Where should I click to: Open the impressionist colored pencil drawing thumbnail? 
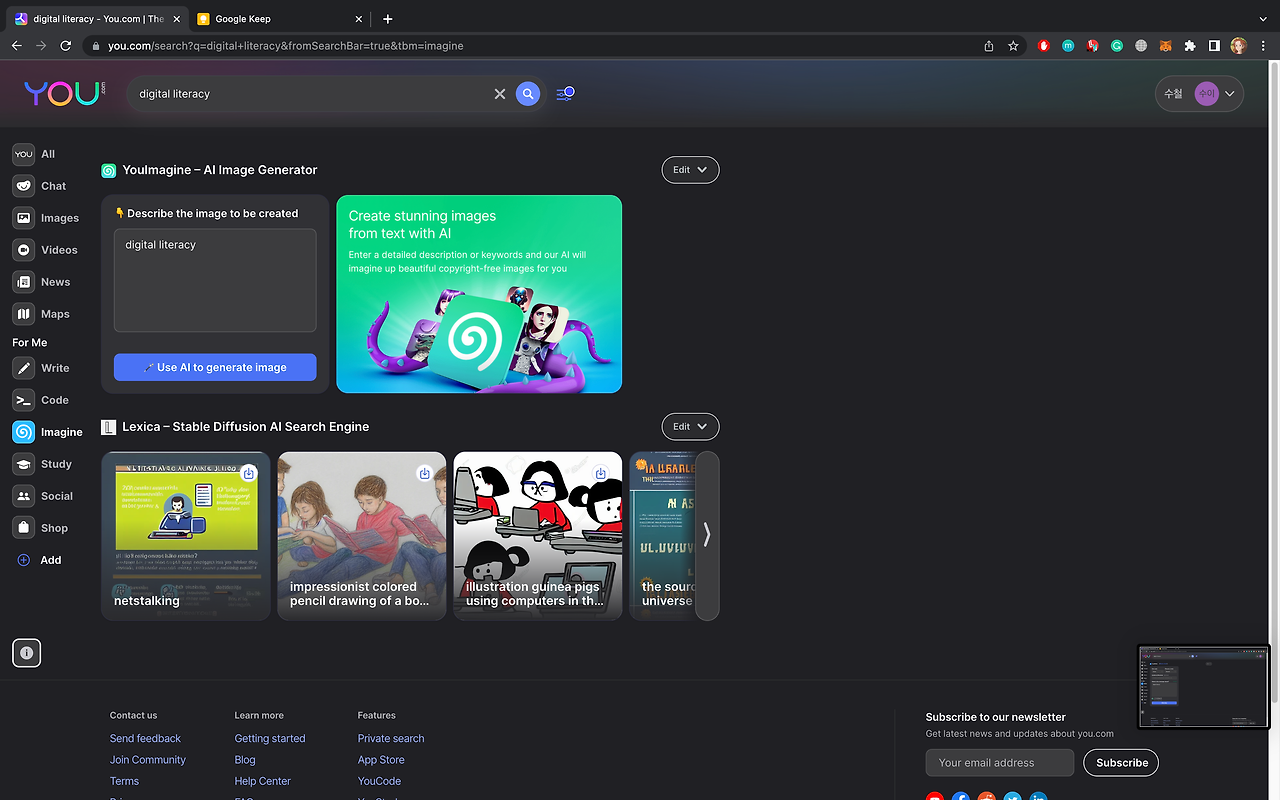[362, 536]
